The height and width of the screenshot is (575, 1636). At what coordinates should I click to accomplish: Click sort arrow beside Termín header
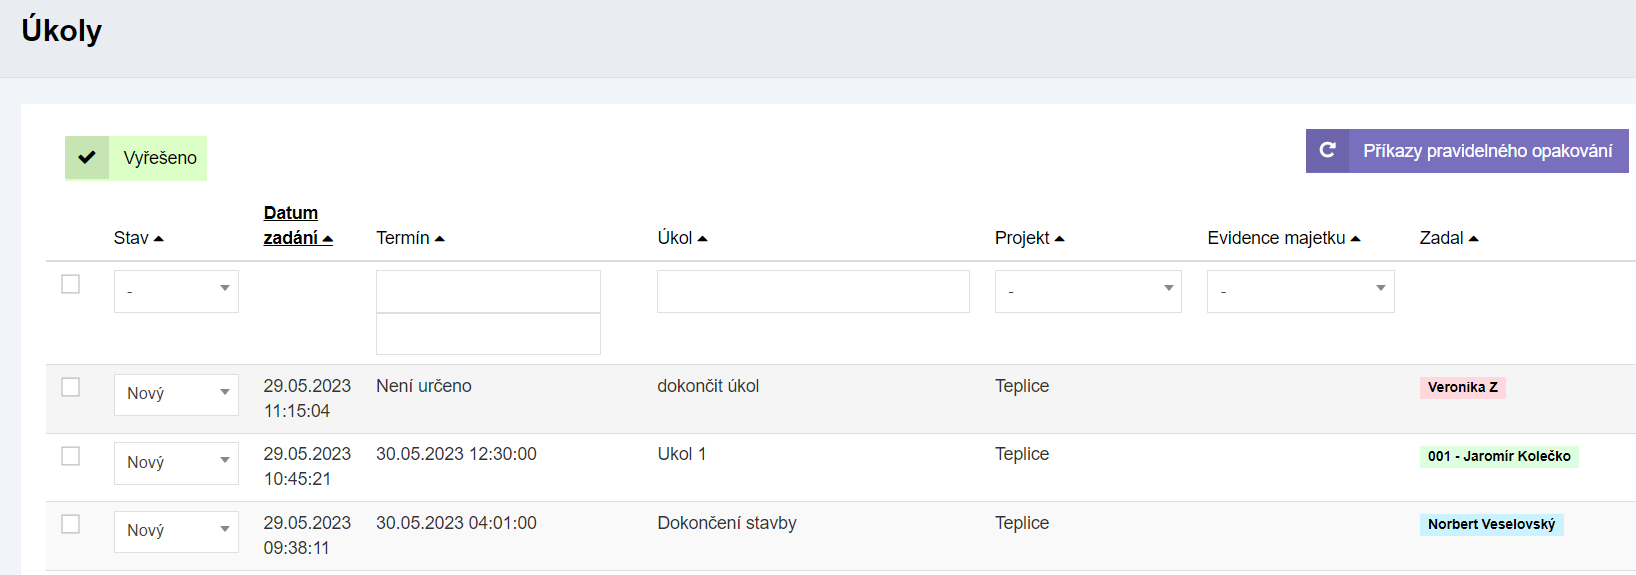coord(440,239)
